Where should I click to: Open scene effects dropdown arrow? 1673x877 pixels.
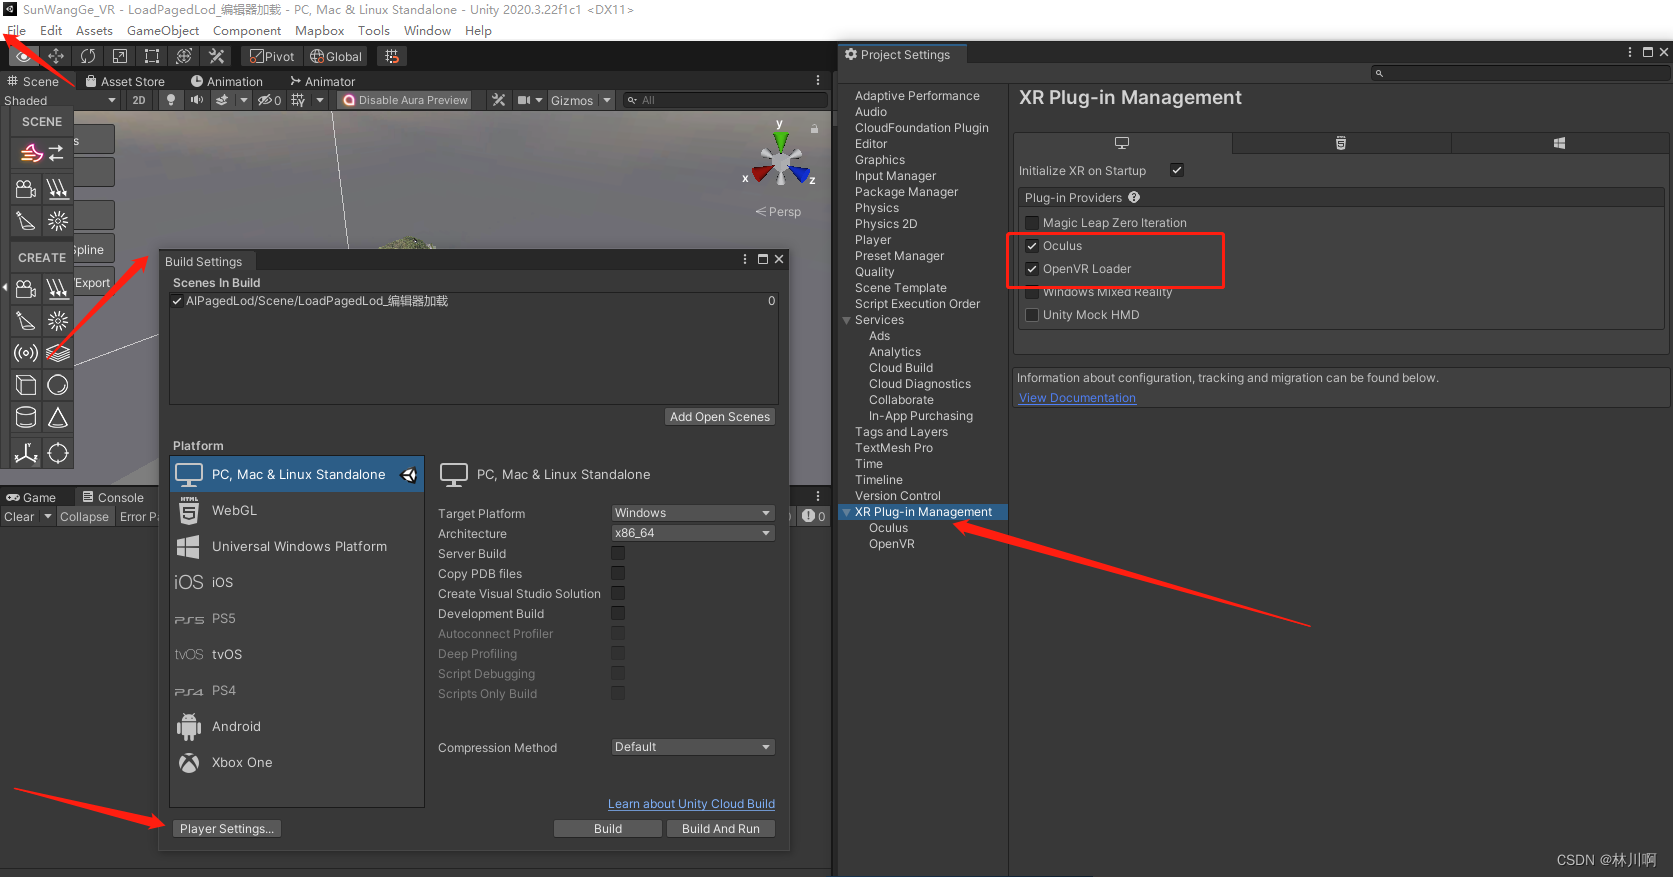click(x=243, y=100)
